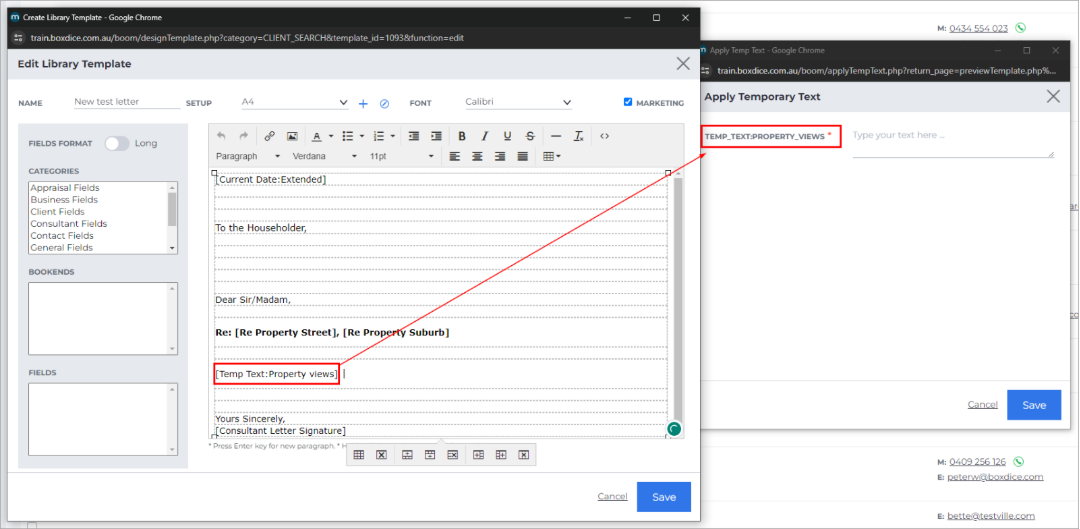Insert a horizontal line
The image size is (1080, 529).
click(557, 136)
